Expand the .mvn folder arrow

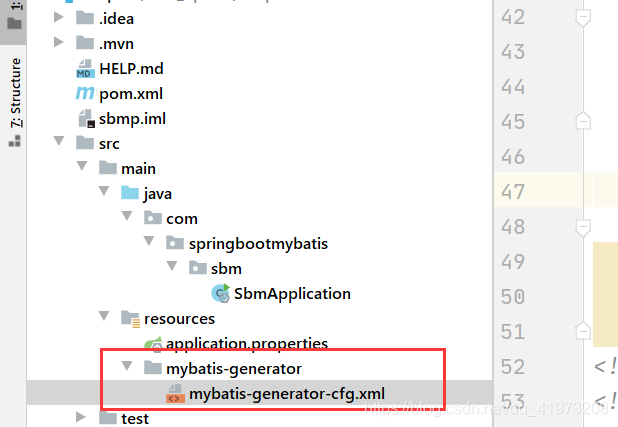click(x=59, y=42)
